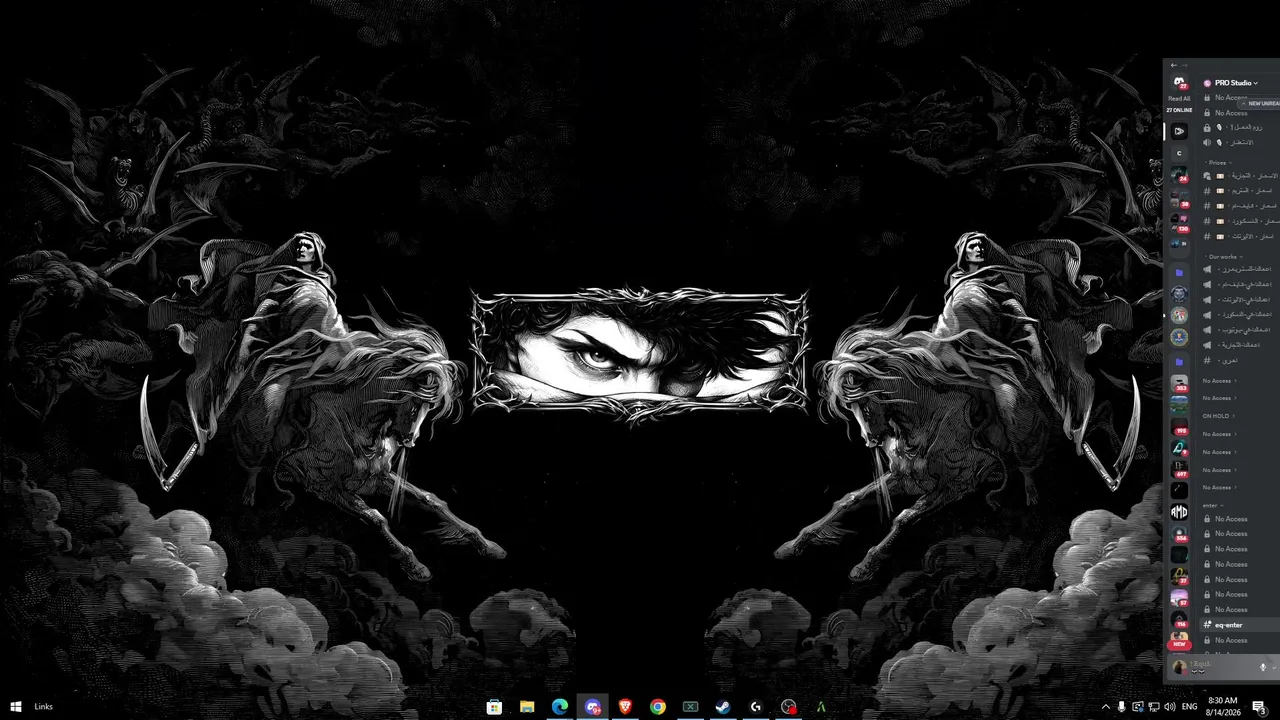
Task: Open the arrow beside the Discord microphone
Action: click(x=1273, y=667)
